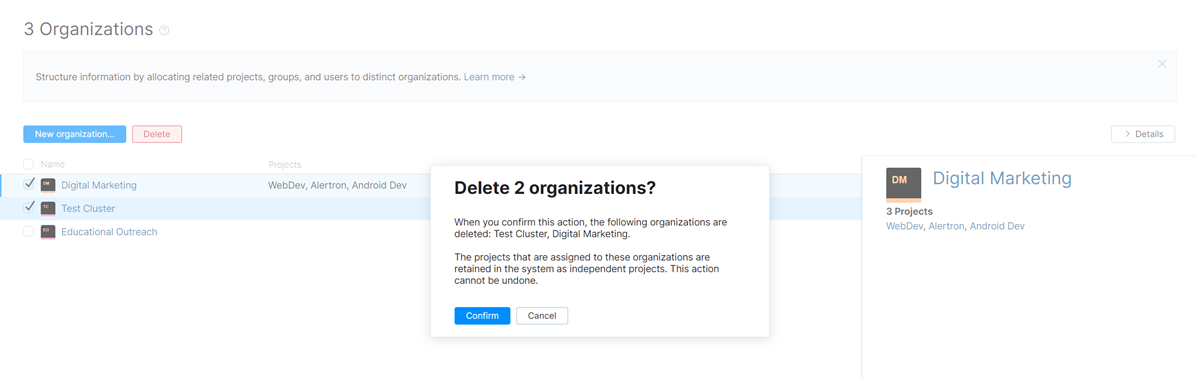Click the Digital Marketing DM icon in list
Screen dimensions: 1197x378
click(x=48, y=185)
